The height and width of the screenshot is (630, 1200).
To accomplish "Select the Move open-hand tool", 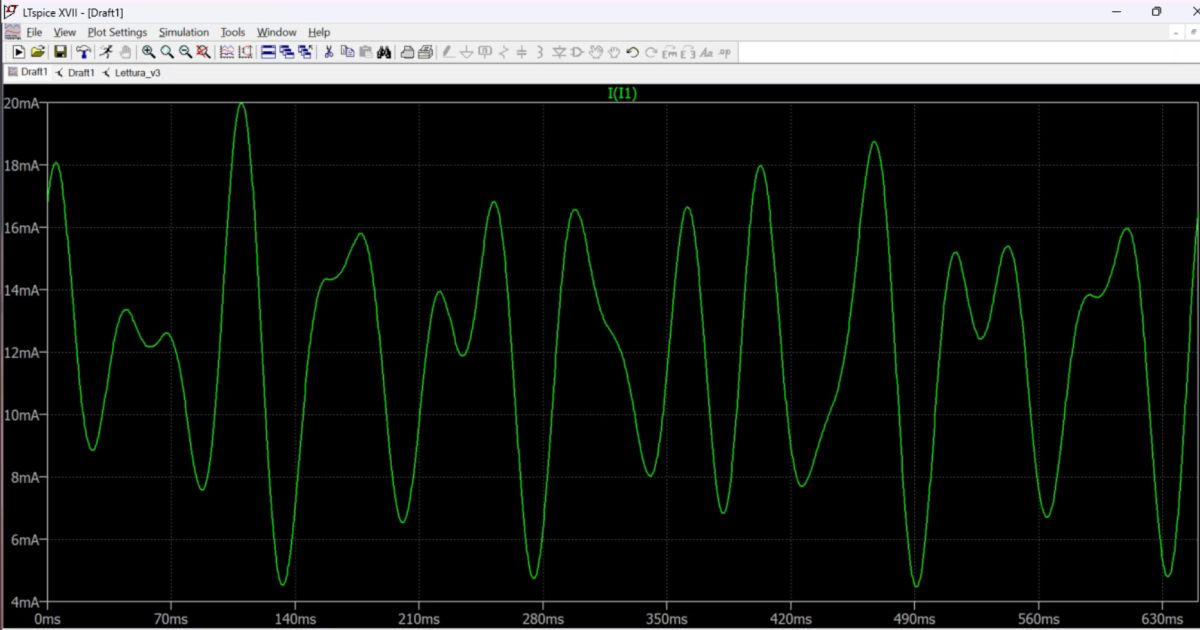I will 596,51.
